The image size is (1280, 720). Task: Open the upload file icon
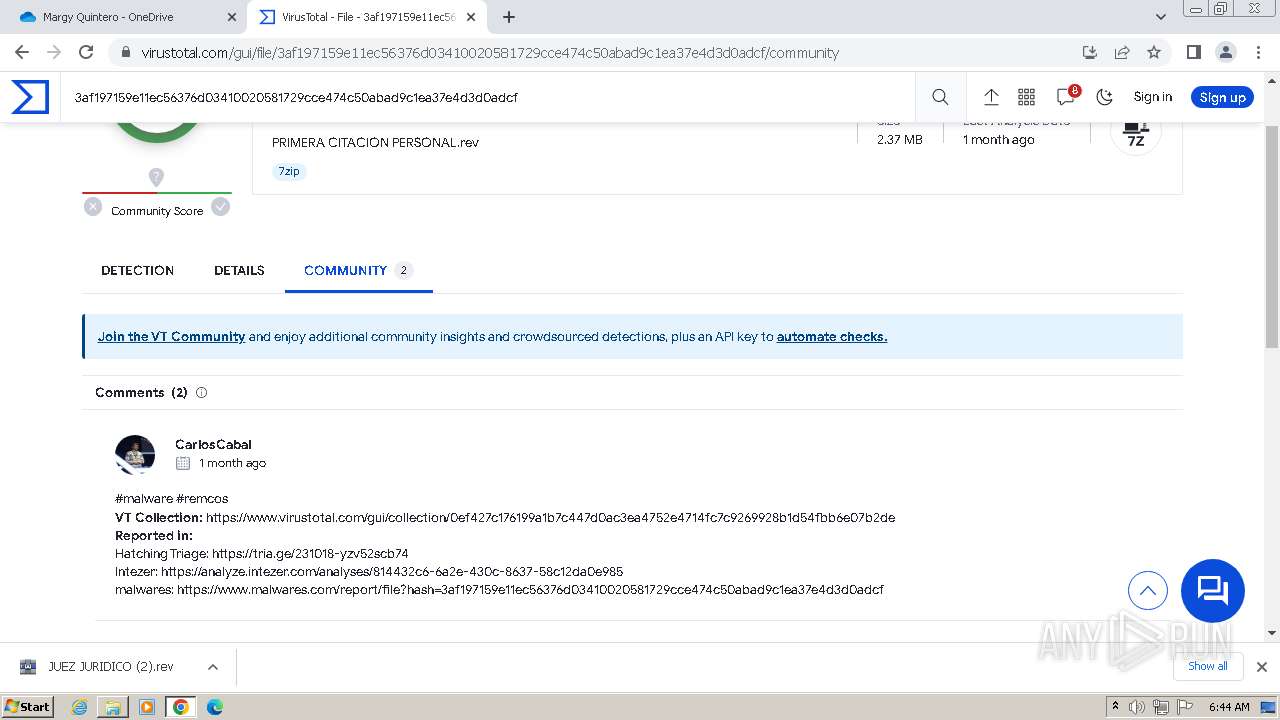tap(991, 97)
